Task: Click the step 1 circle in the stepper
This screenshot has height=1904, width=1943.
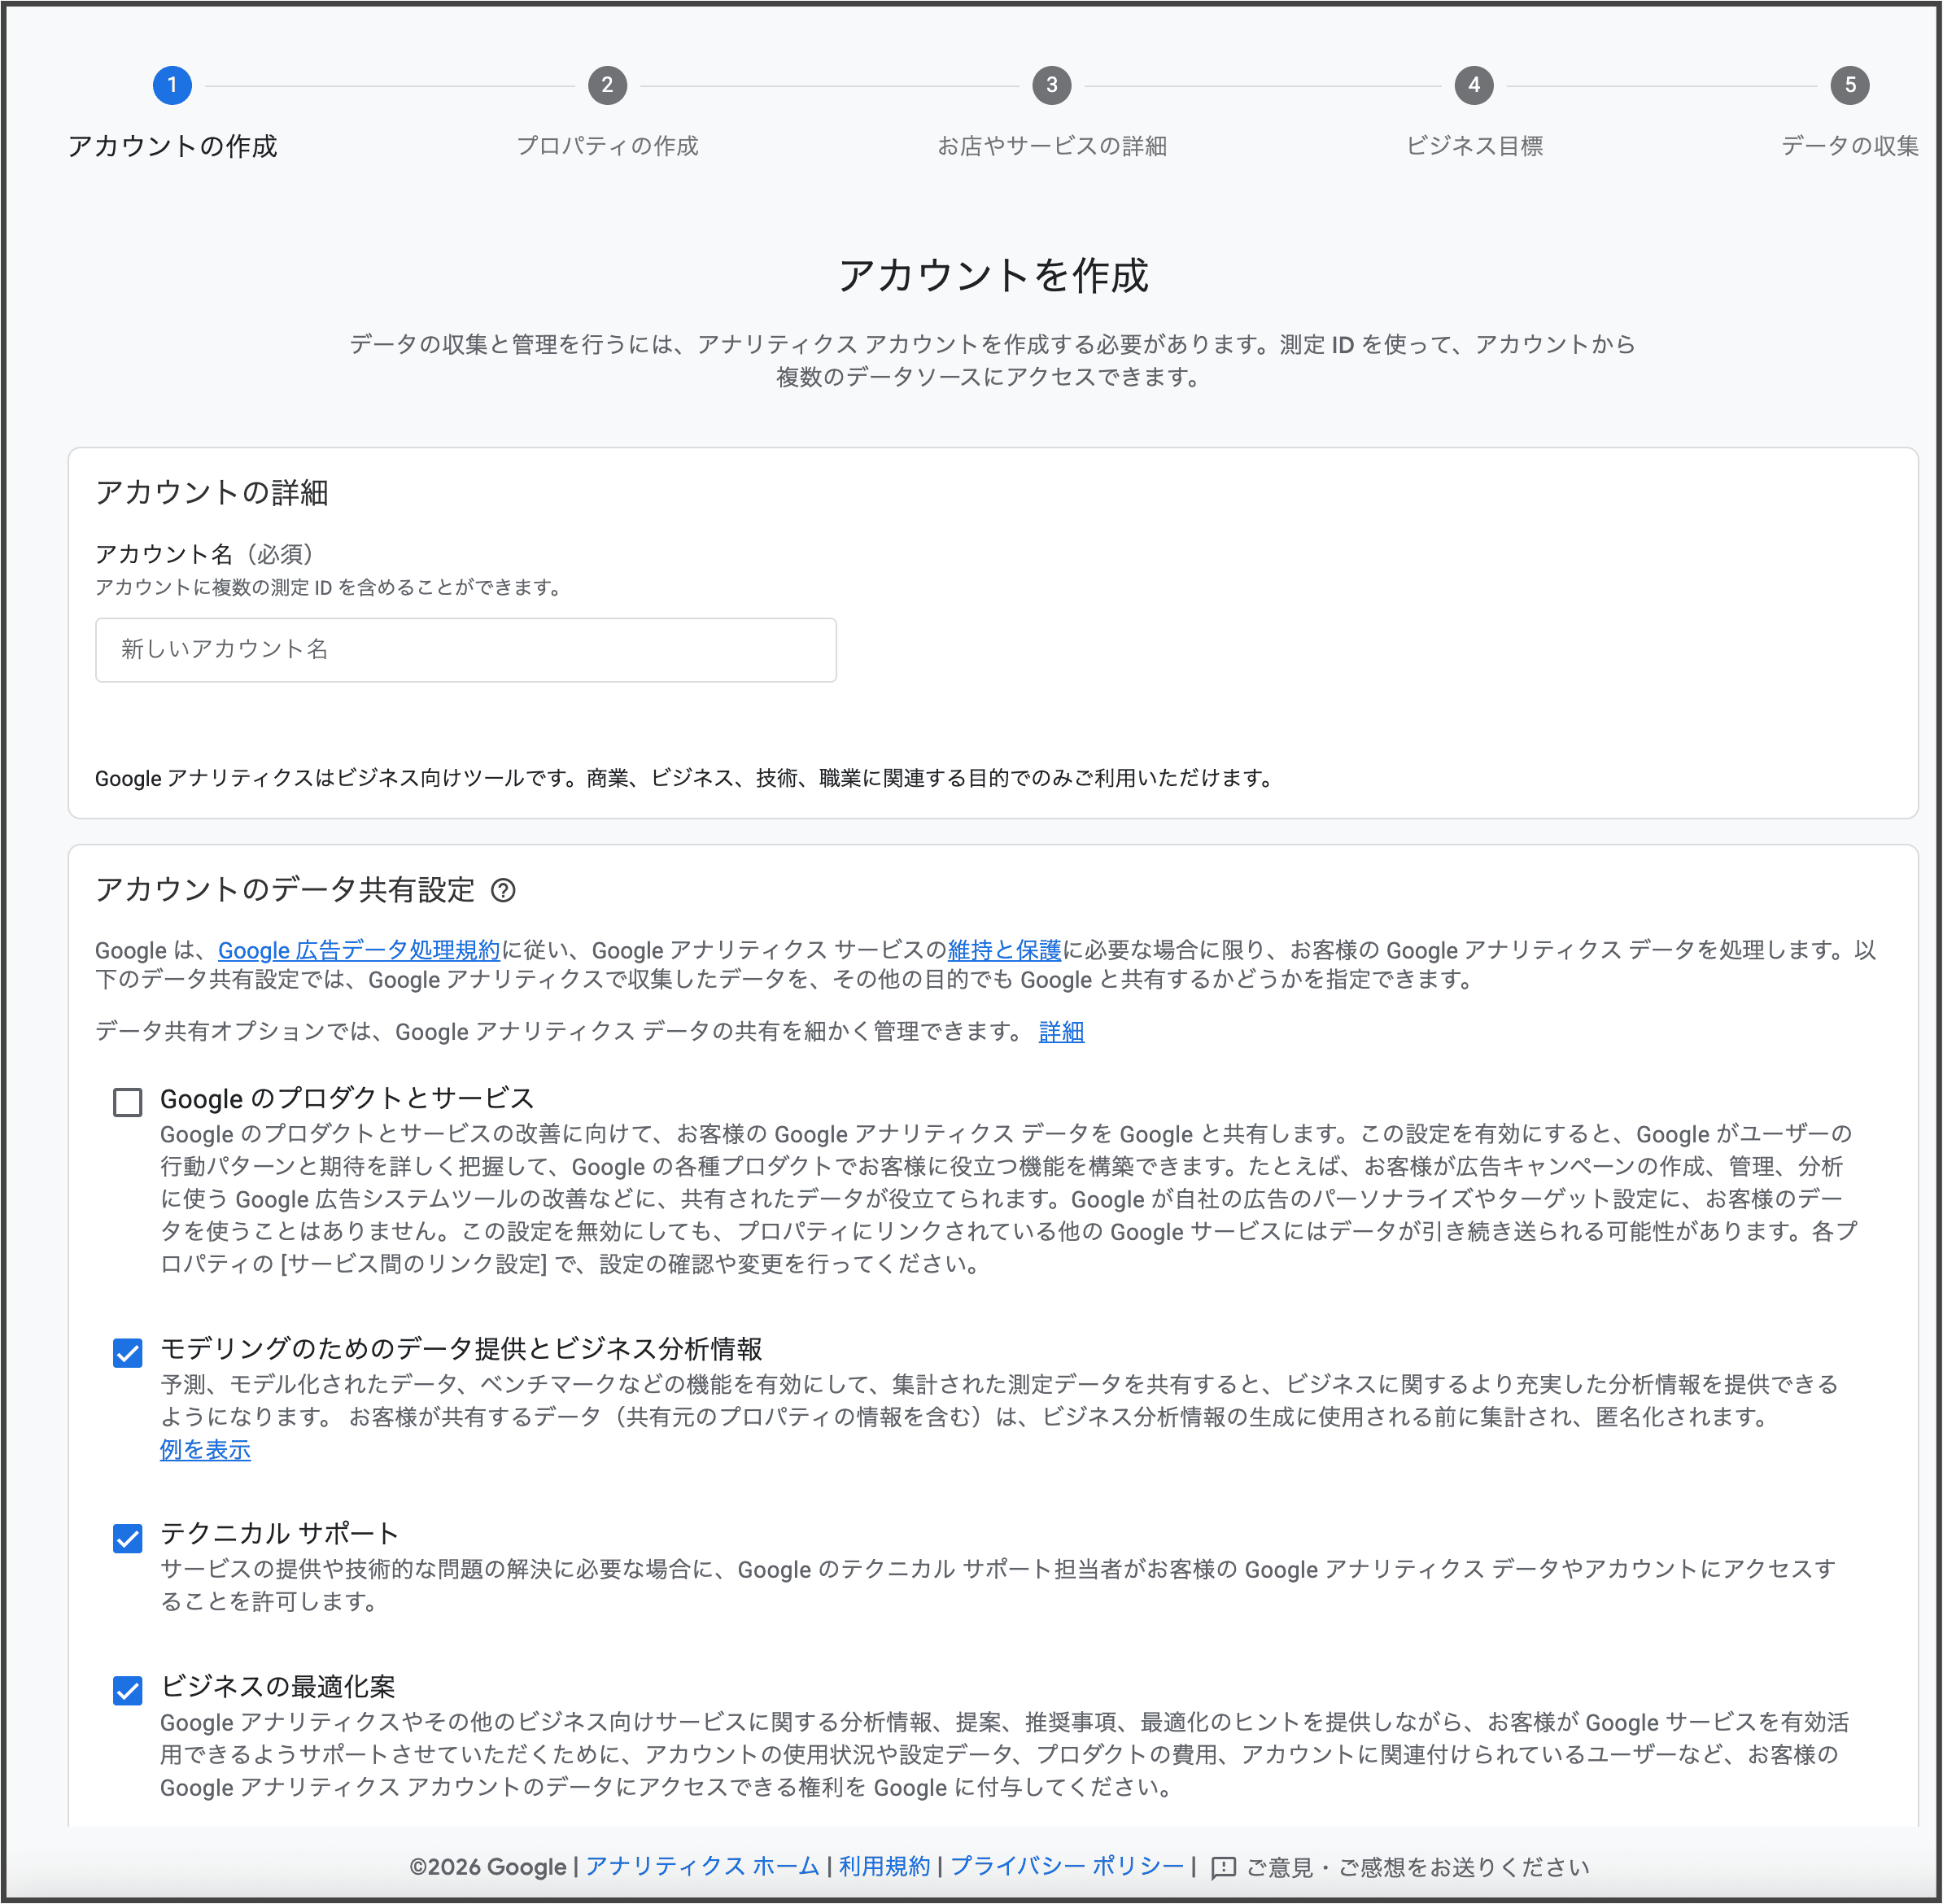Action: point(172,85)
